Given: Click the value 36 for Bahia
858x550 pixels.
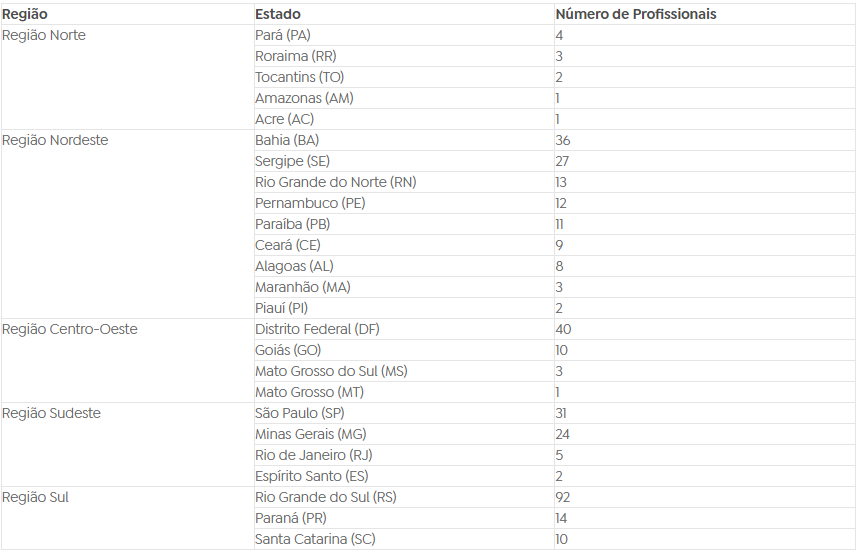Looking at the screenshot, I should click(x=563, y=141).
